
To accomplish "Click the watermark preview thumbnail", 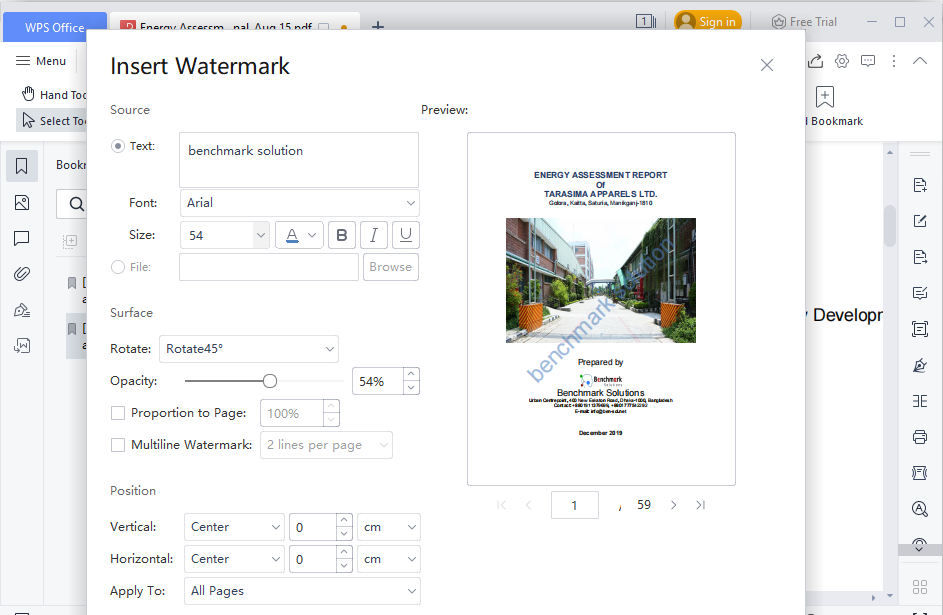I will click(601, 309).
